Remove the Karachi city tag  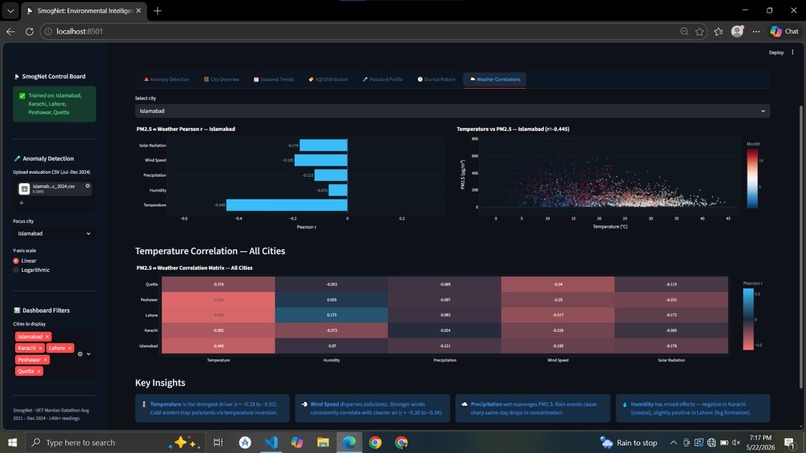click(x=41, y=348)
